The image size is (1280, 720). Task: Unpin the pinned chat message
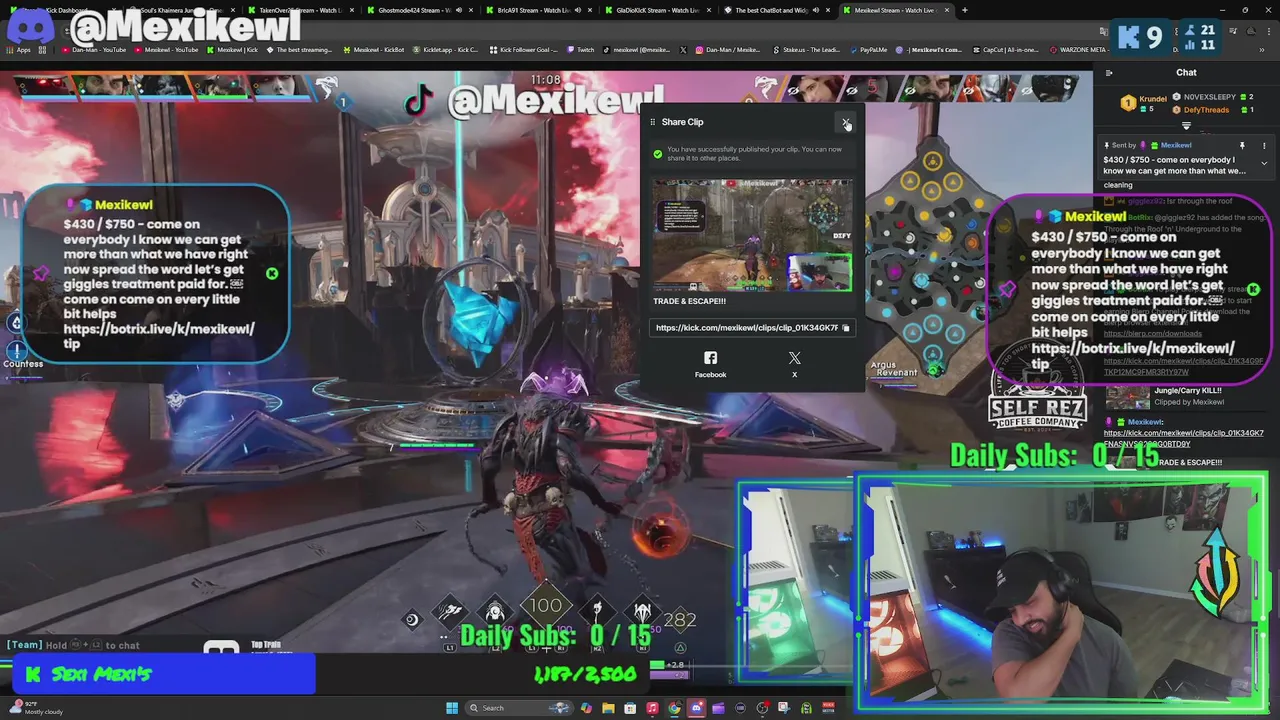(1242, 145)
